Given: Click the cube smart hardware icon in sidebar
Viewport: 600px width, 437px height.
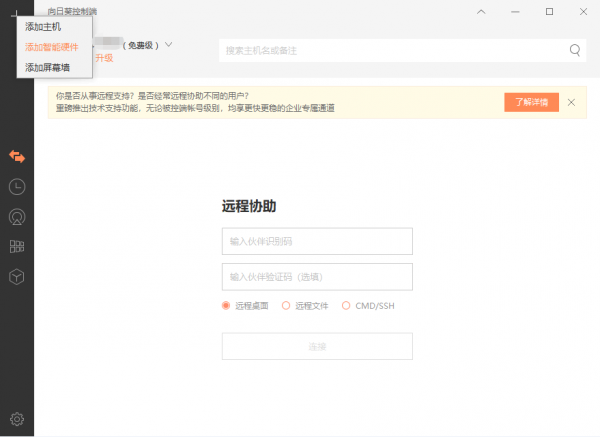Looking at the screenshot, I should (x=16, y=276).
